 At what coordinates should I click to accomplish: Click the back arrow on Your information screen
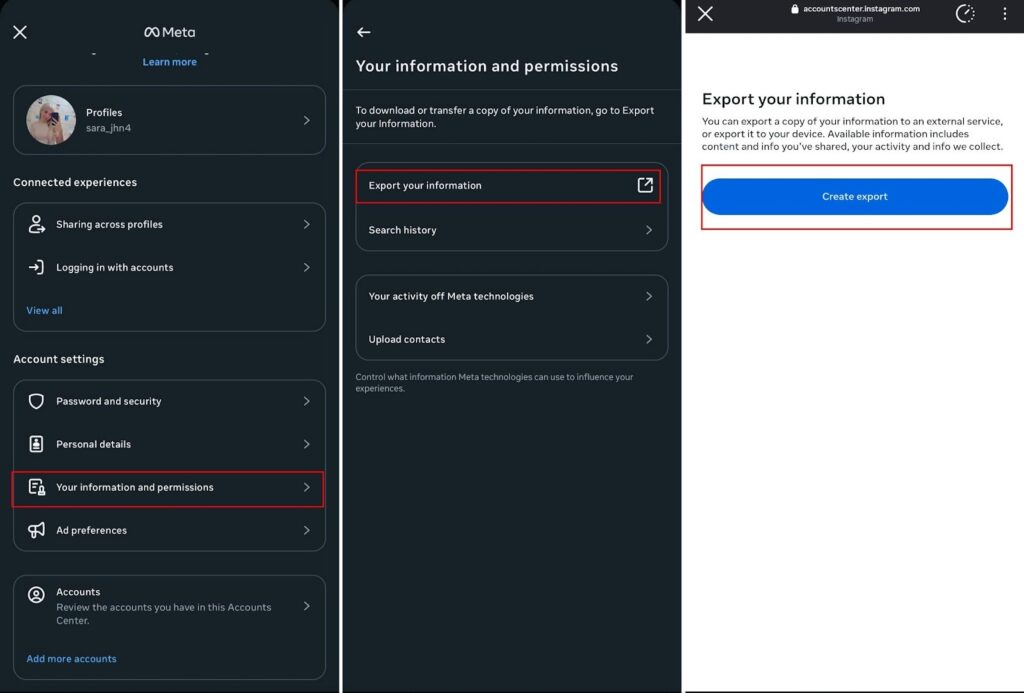pos(364,31)
